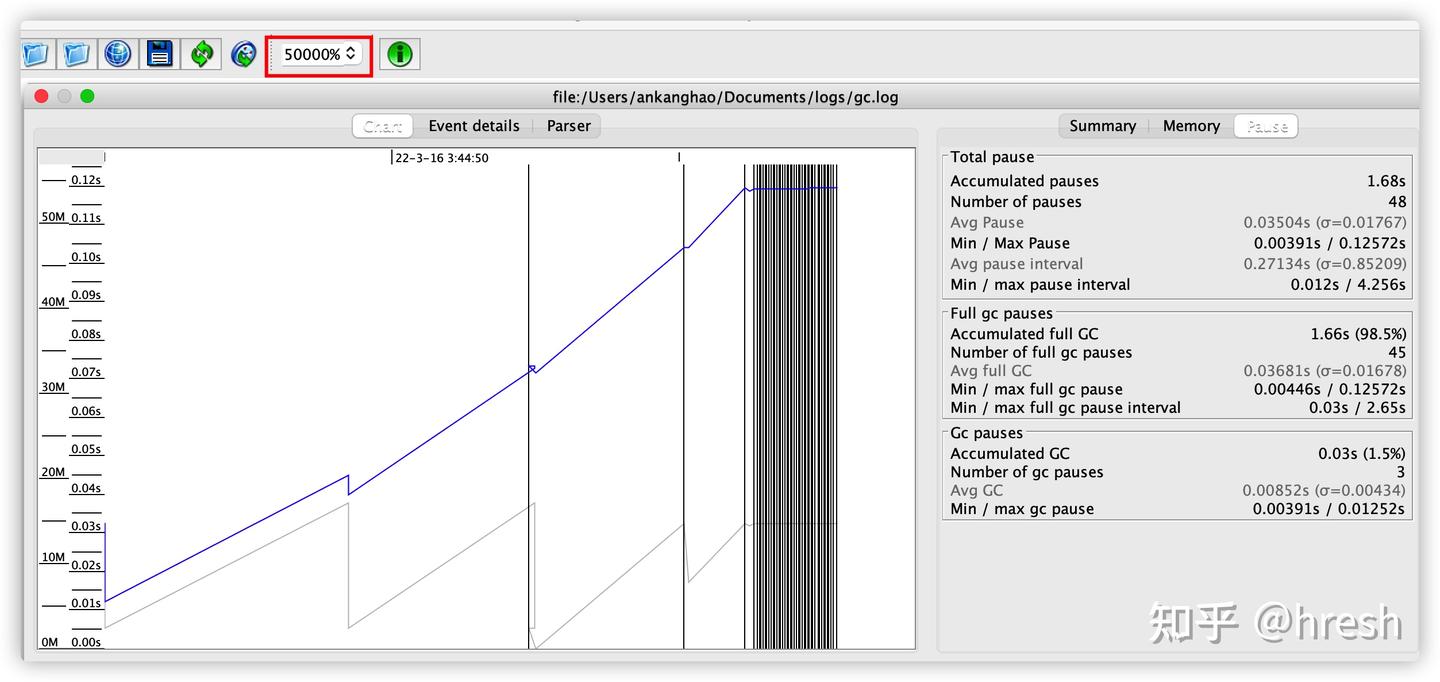Click the timestamp marker 22-3-16 3:44:50

441,157
